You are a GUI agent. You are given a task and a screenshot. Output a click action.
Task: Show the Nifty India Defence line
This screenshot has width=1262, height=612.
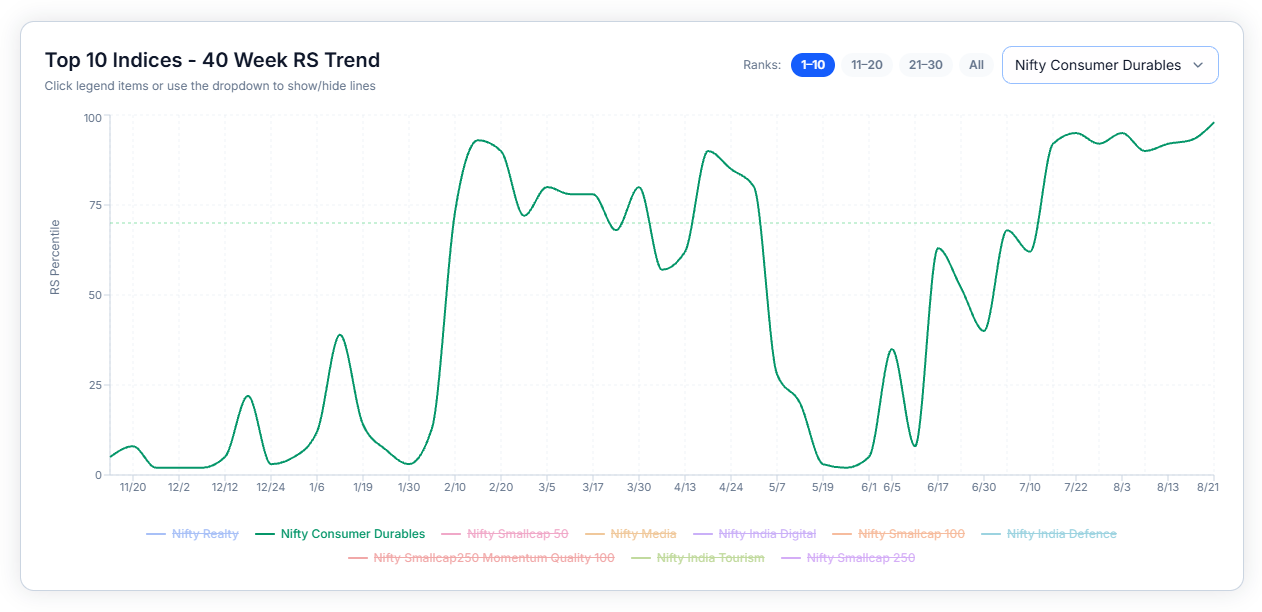1049,534
